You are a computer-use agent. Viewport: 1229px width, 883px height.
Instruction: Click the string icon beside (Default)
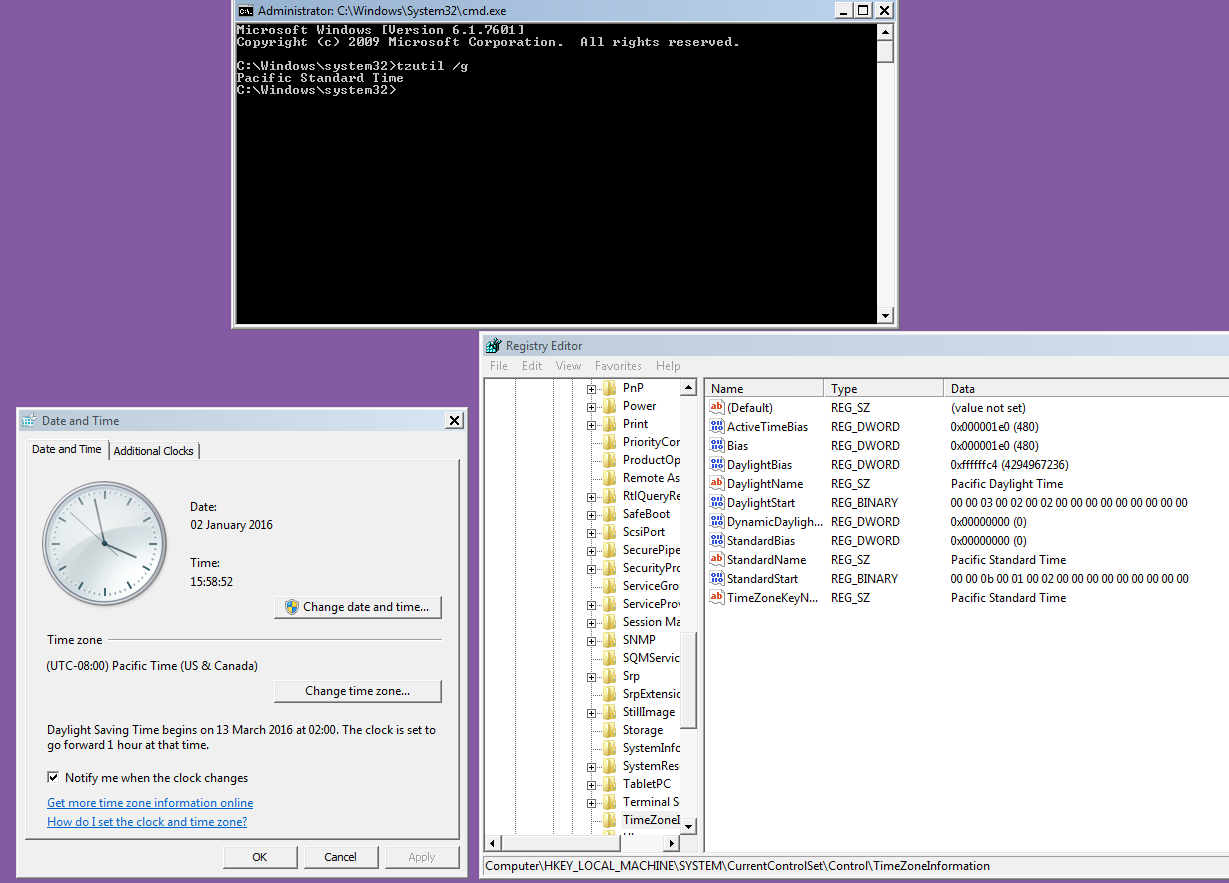(716, 407)
